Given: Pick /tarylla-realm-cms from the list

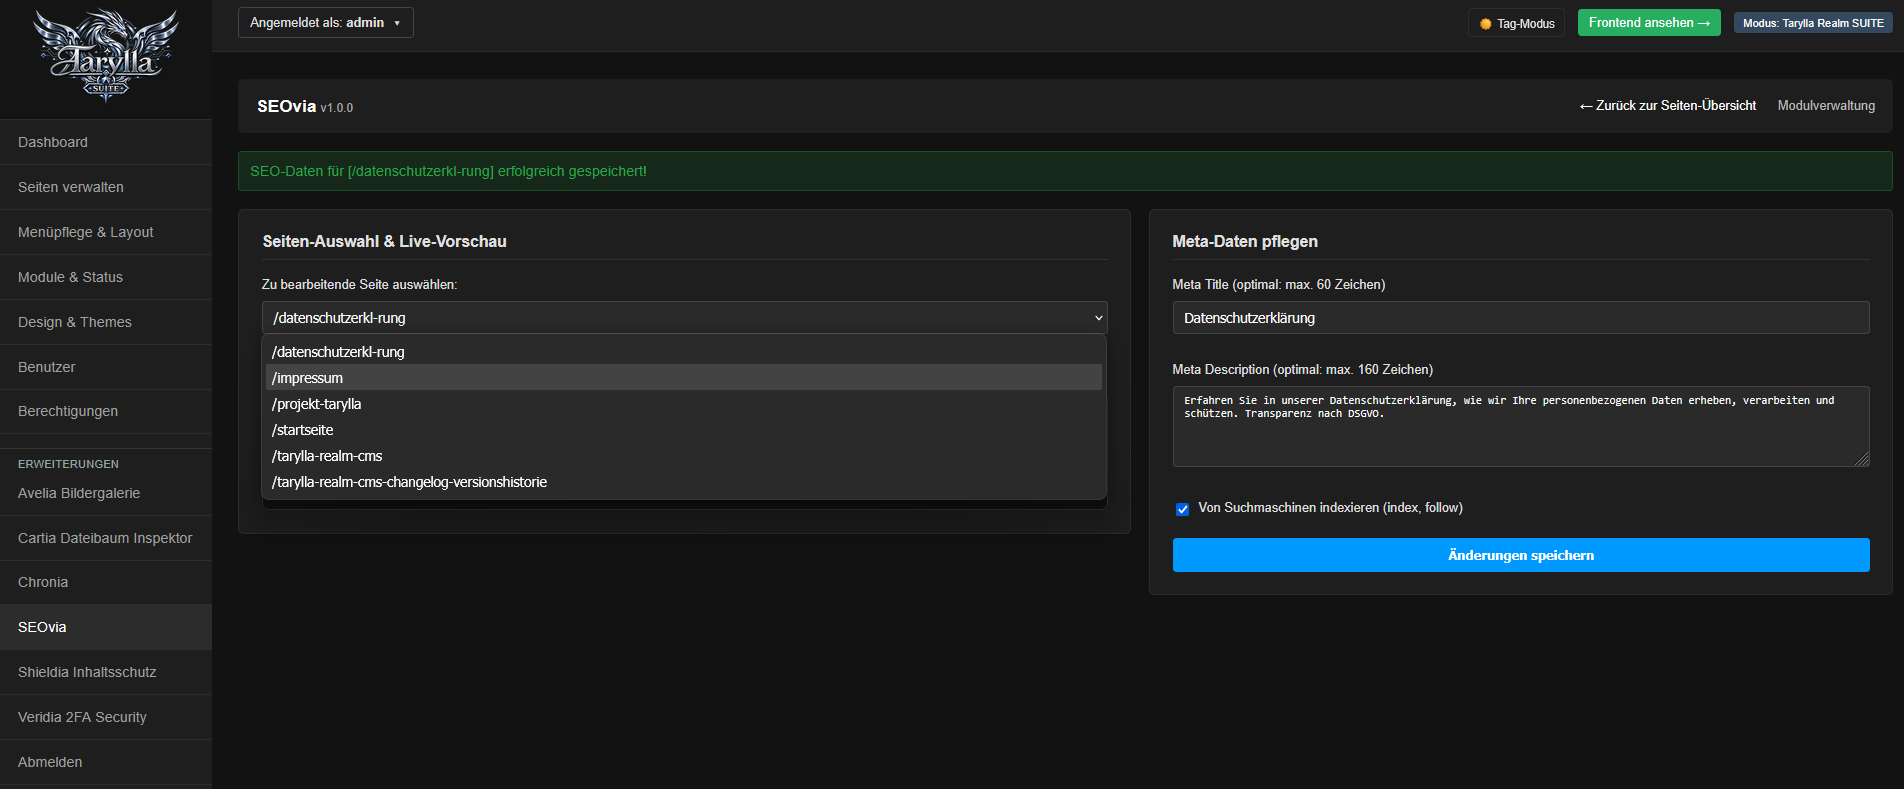Looking at the screenshot, I should [x=684, y=456].
